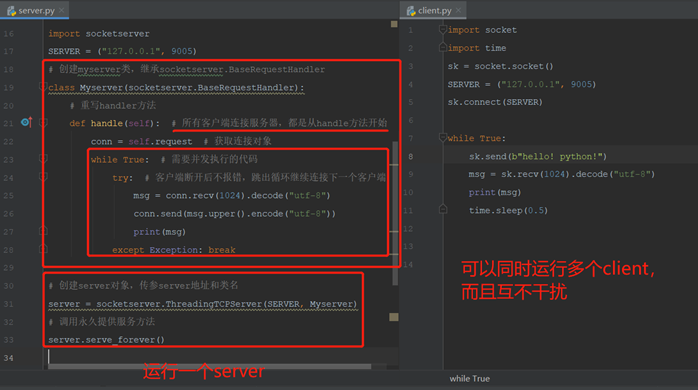Jump to the lower warning stripe mark in server.py
The width and height of the screenshot is (698, 390).
(394, 317)
